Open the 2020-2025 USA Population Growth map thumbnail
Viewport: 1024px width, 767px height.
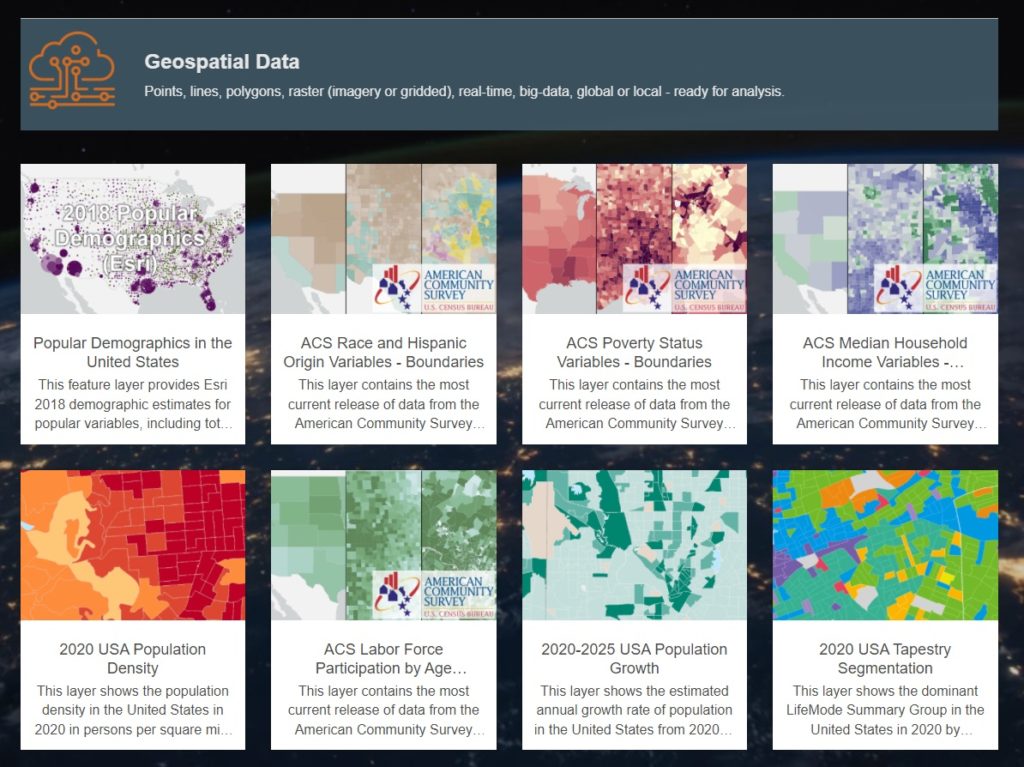coord(634,545)
